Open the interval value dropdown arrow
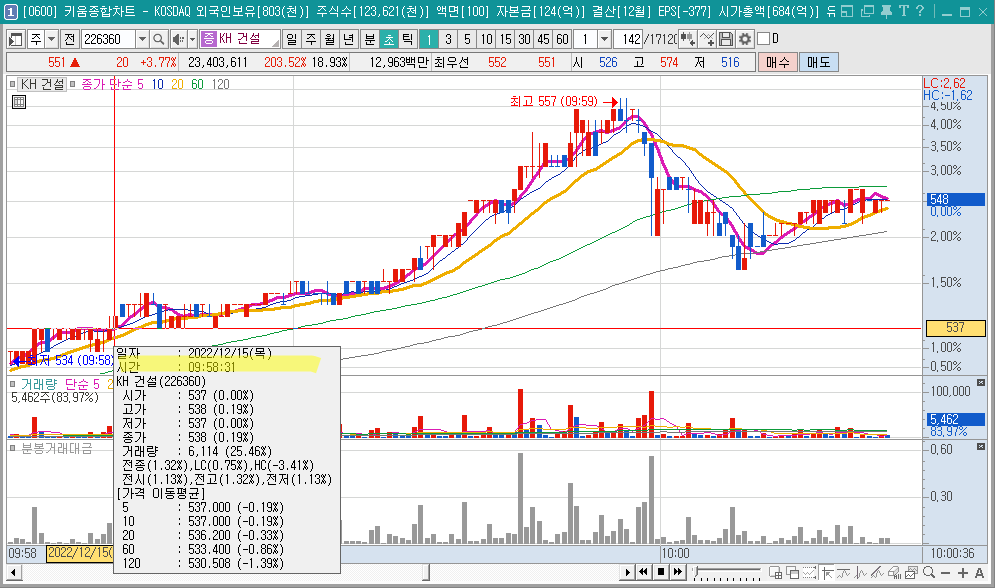995x588 pixels. pos(604,39)
